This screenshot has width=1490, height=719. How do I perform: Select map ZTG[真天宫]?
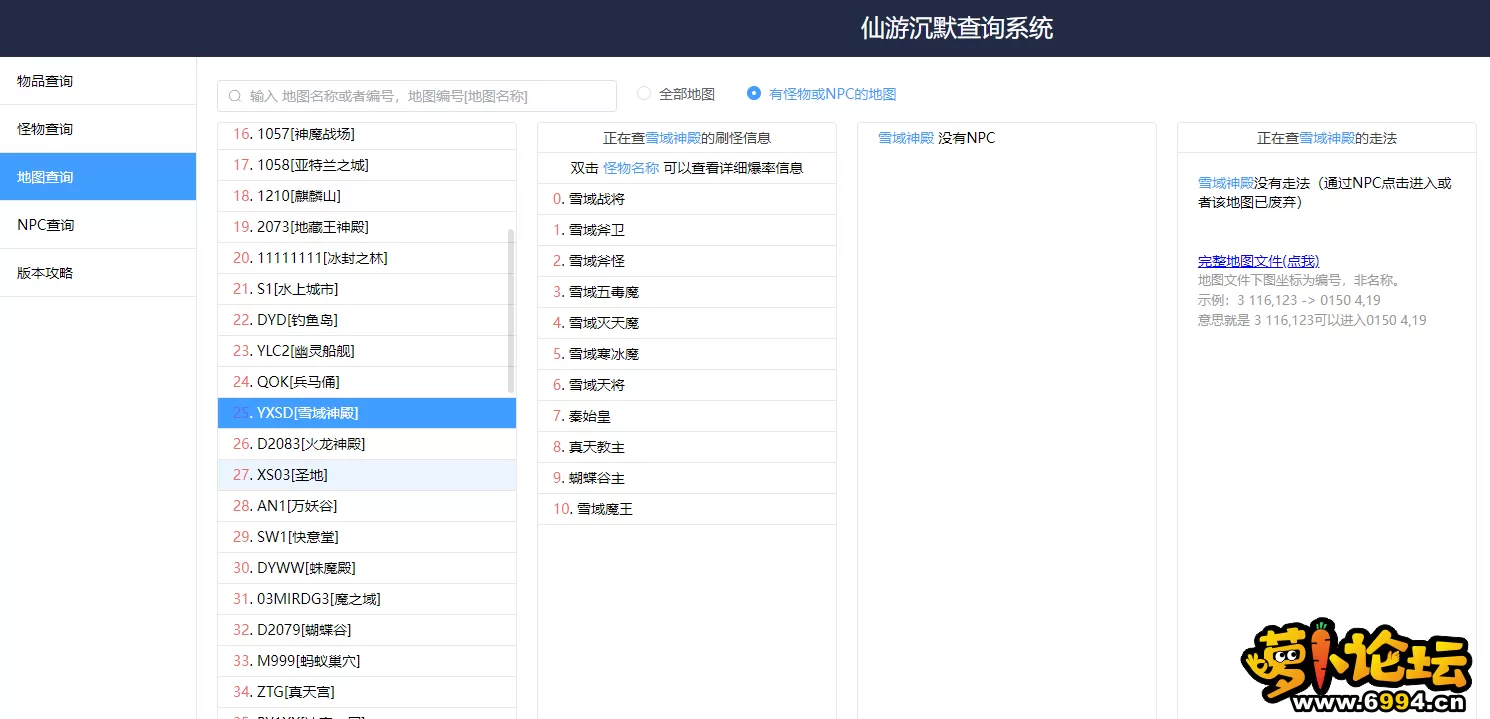pyautogui.click(x=367, y=692)
